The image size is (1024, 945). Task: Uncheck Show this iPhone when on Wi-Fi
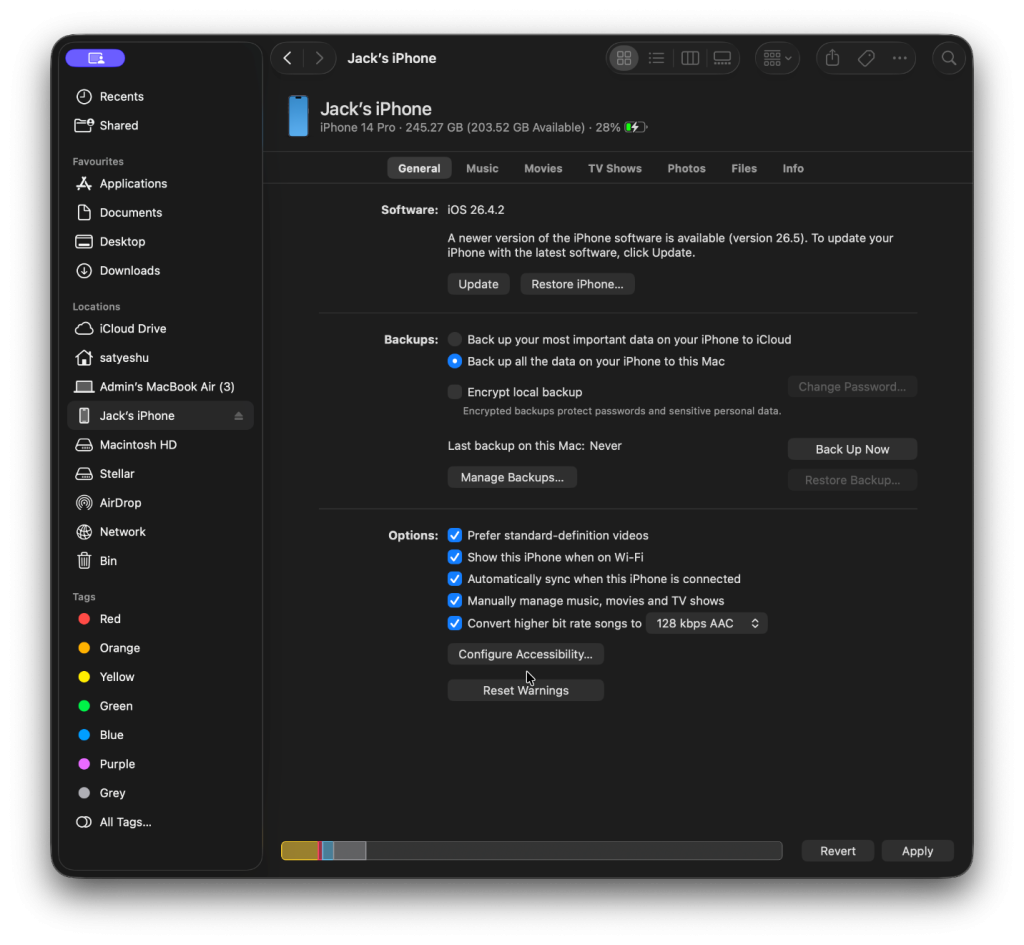click(x=455, y=557)
